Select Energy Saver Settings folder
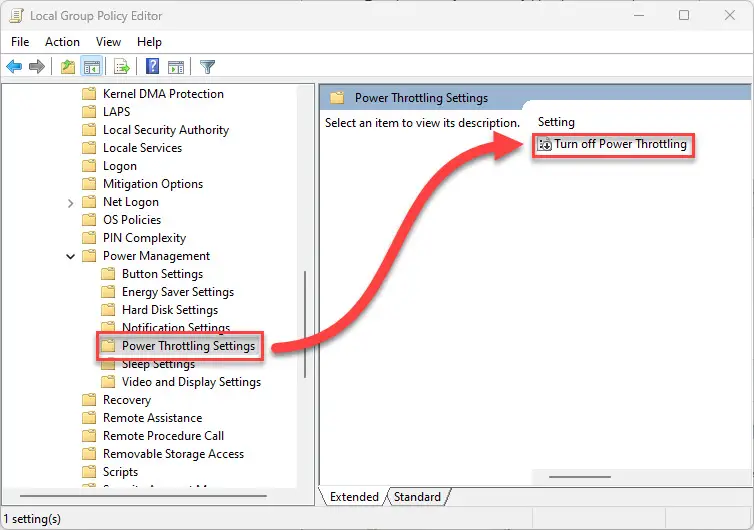Image resolution: width=754 pixels, height=530 pixels. click(178, 292)
